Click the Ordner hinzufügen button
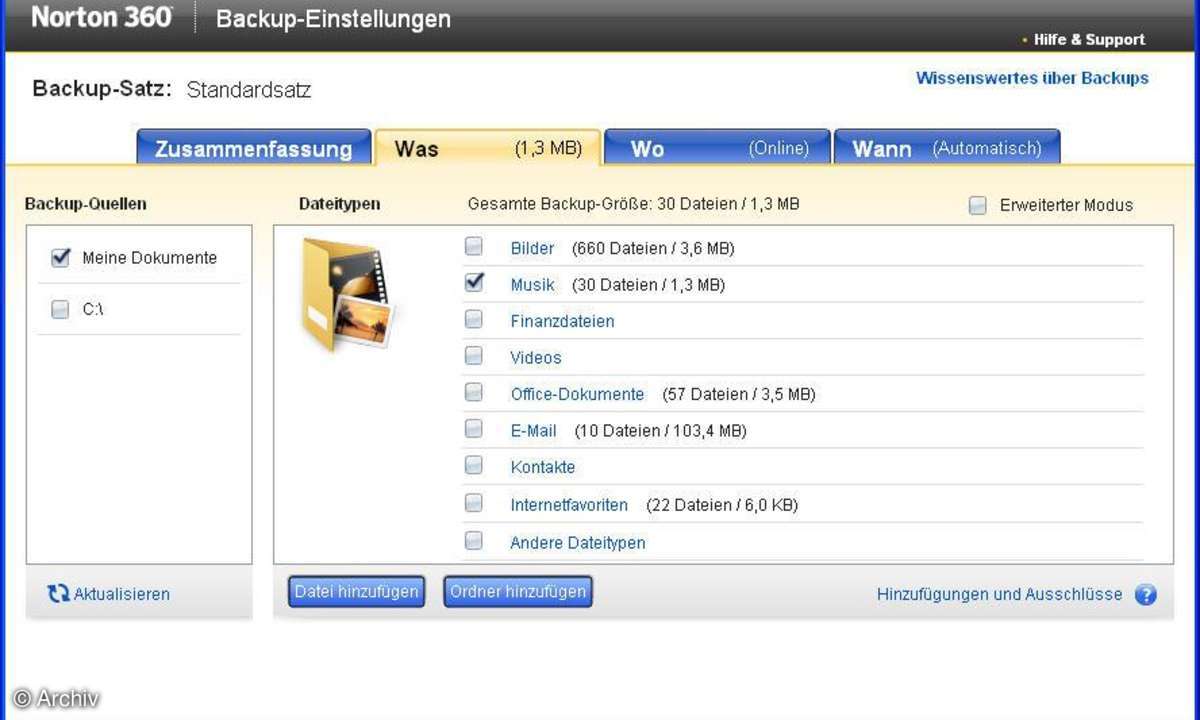The height and width of the screenshot is (720, 1200). click(x=518, y=592)
